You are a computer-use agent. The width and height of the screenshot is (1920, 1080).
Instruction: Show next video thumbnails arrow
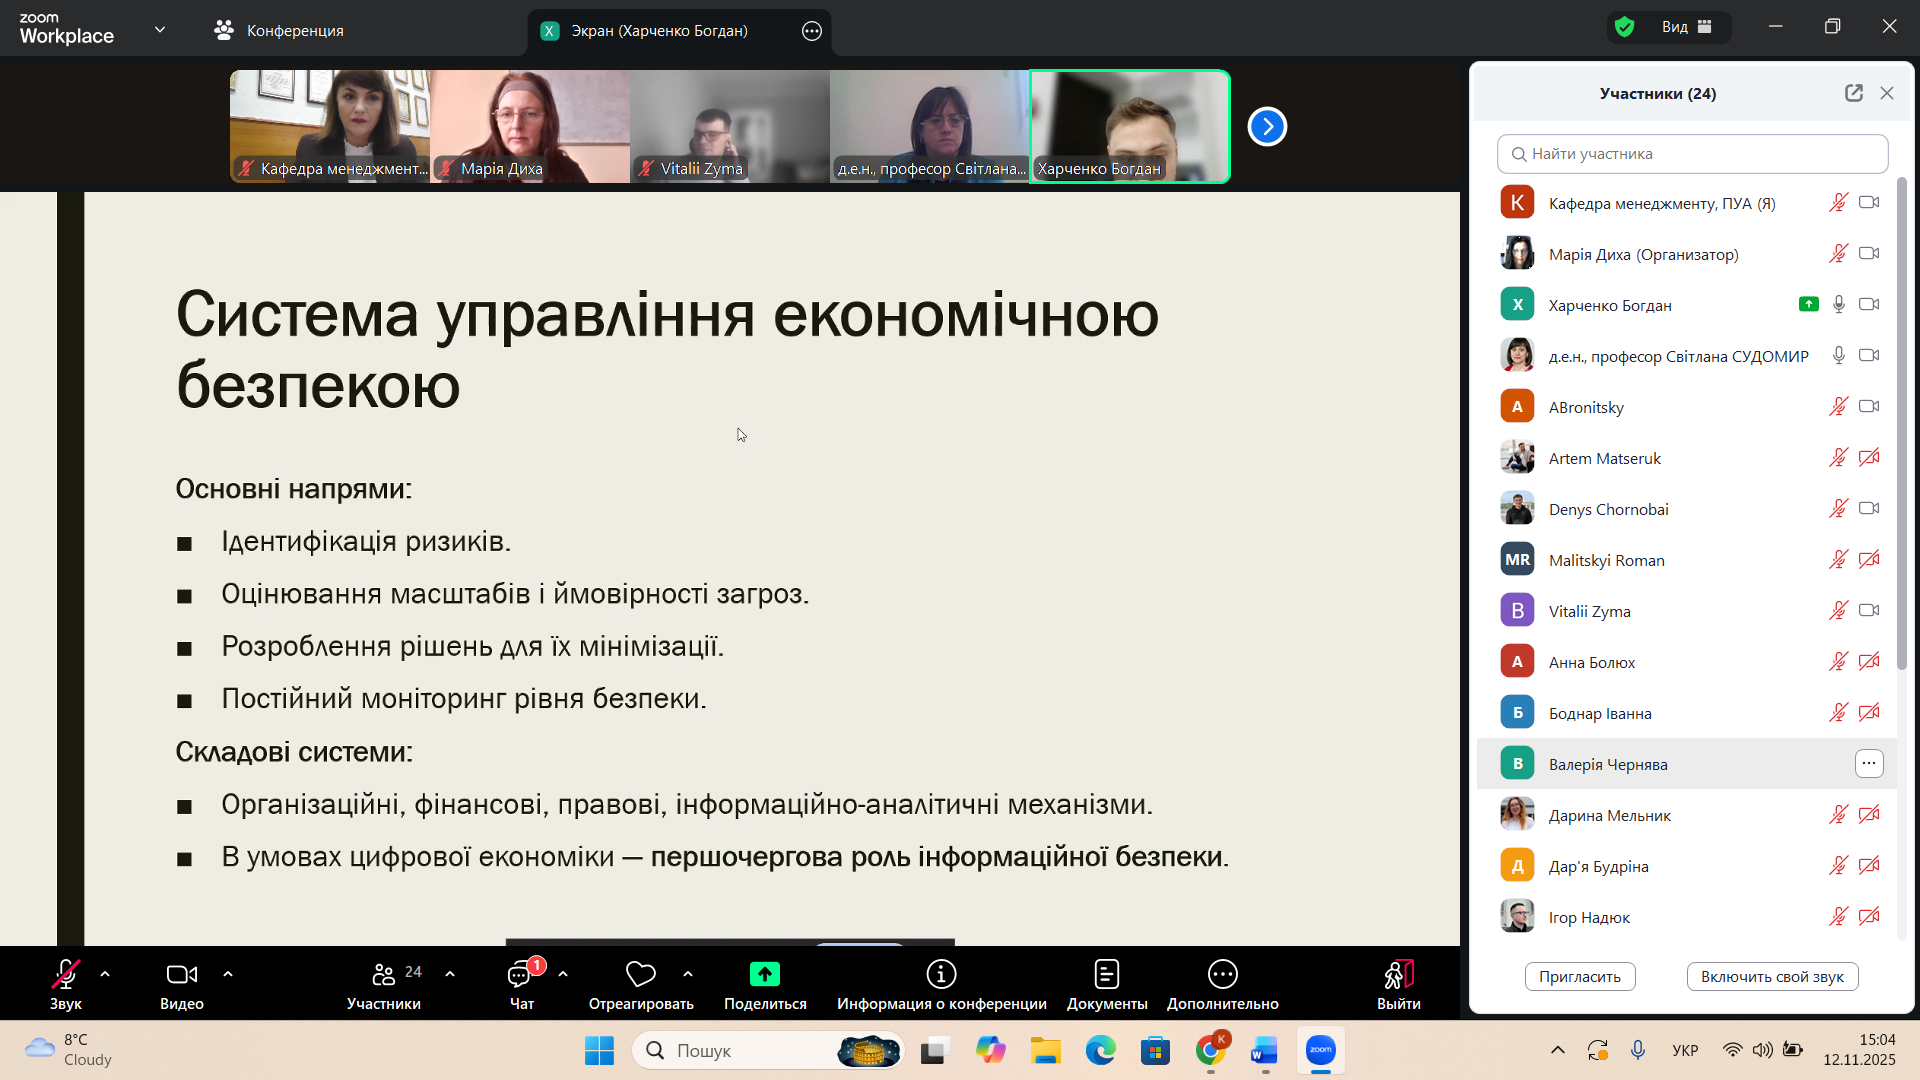point(1267,127)
